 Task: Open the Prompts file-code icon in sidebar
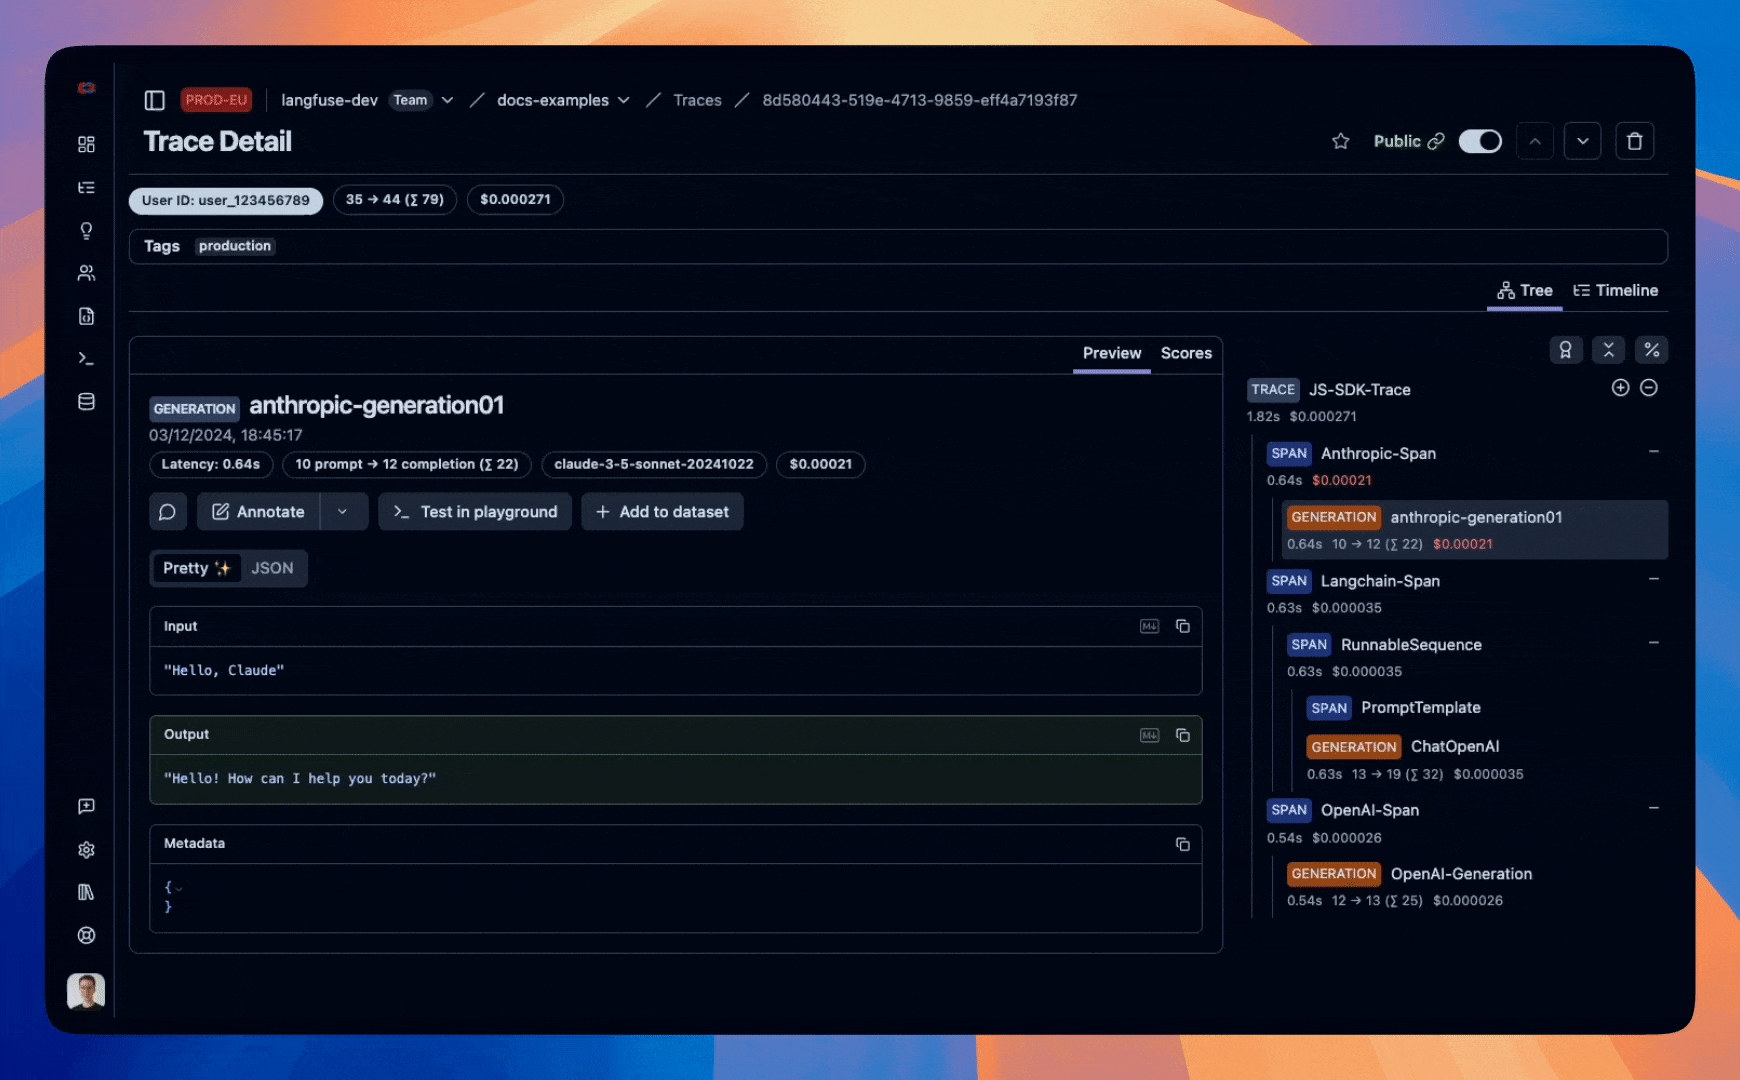[x=87, y=316]
